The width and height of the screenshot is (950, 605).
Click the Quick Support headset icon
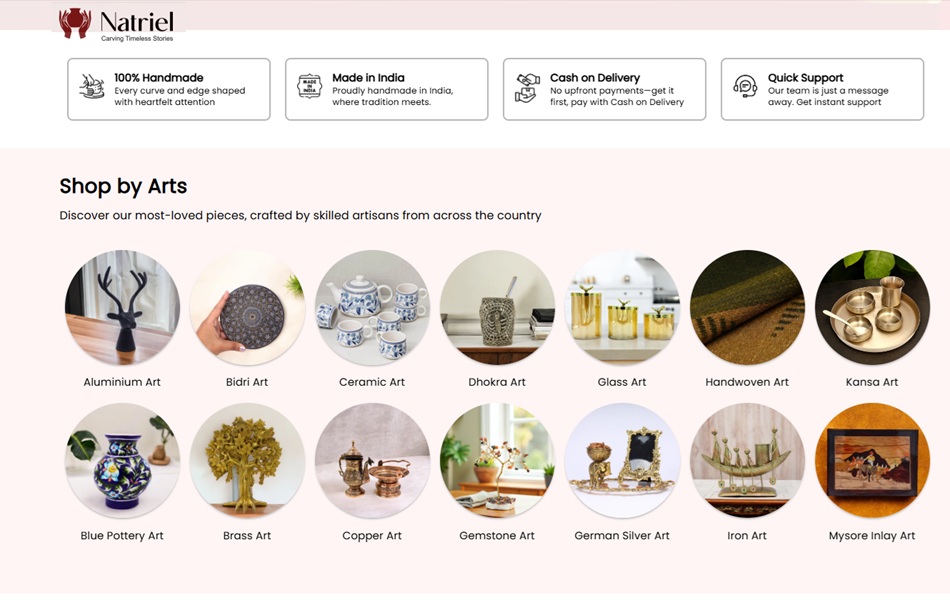click(745, 87)
